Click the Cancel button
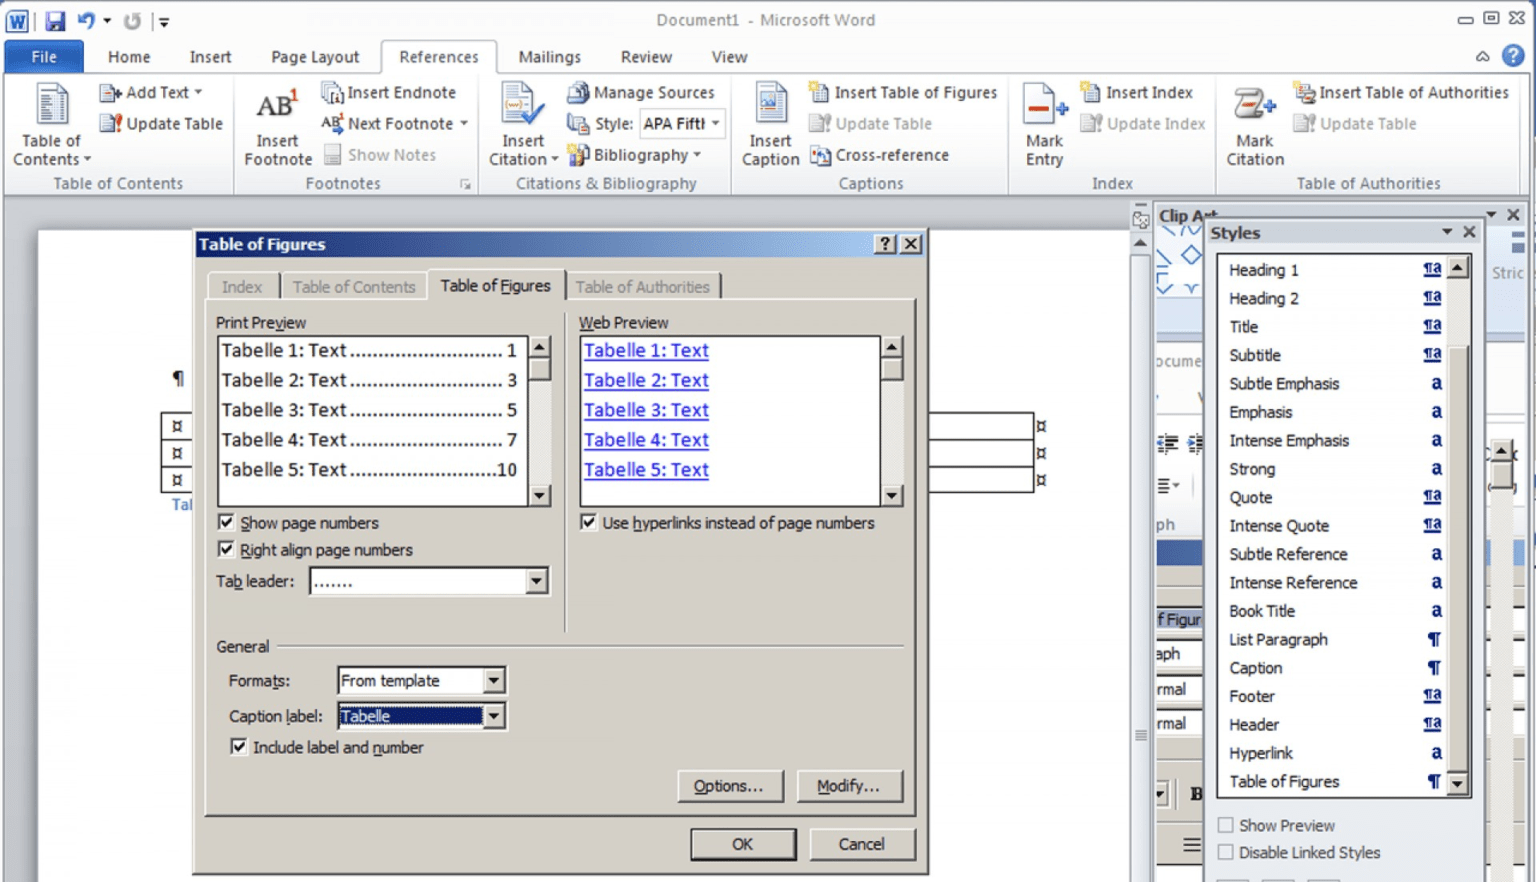 coord(861,844)
